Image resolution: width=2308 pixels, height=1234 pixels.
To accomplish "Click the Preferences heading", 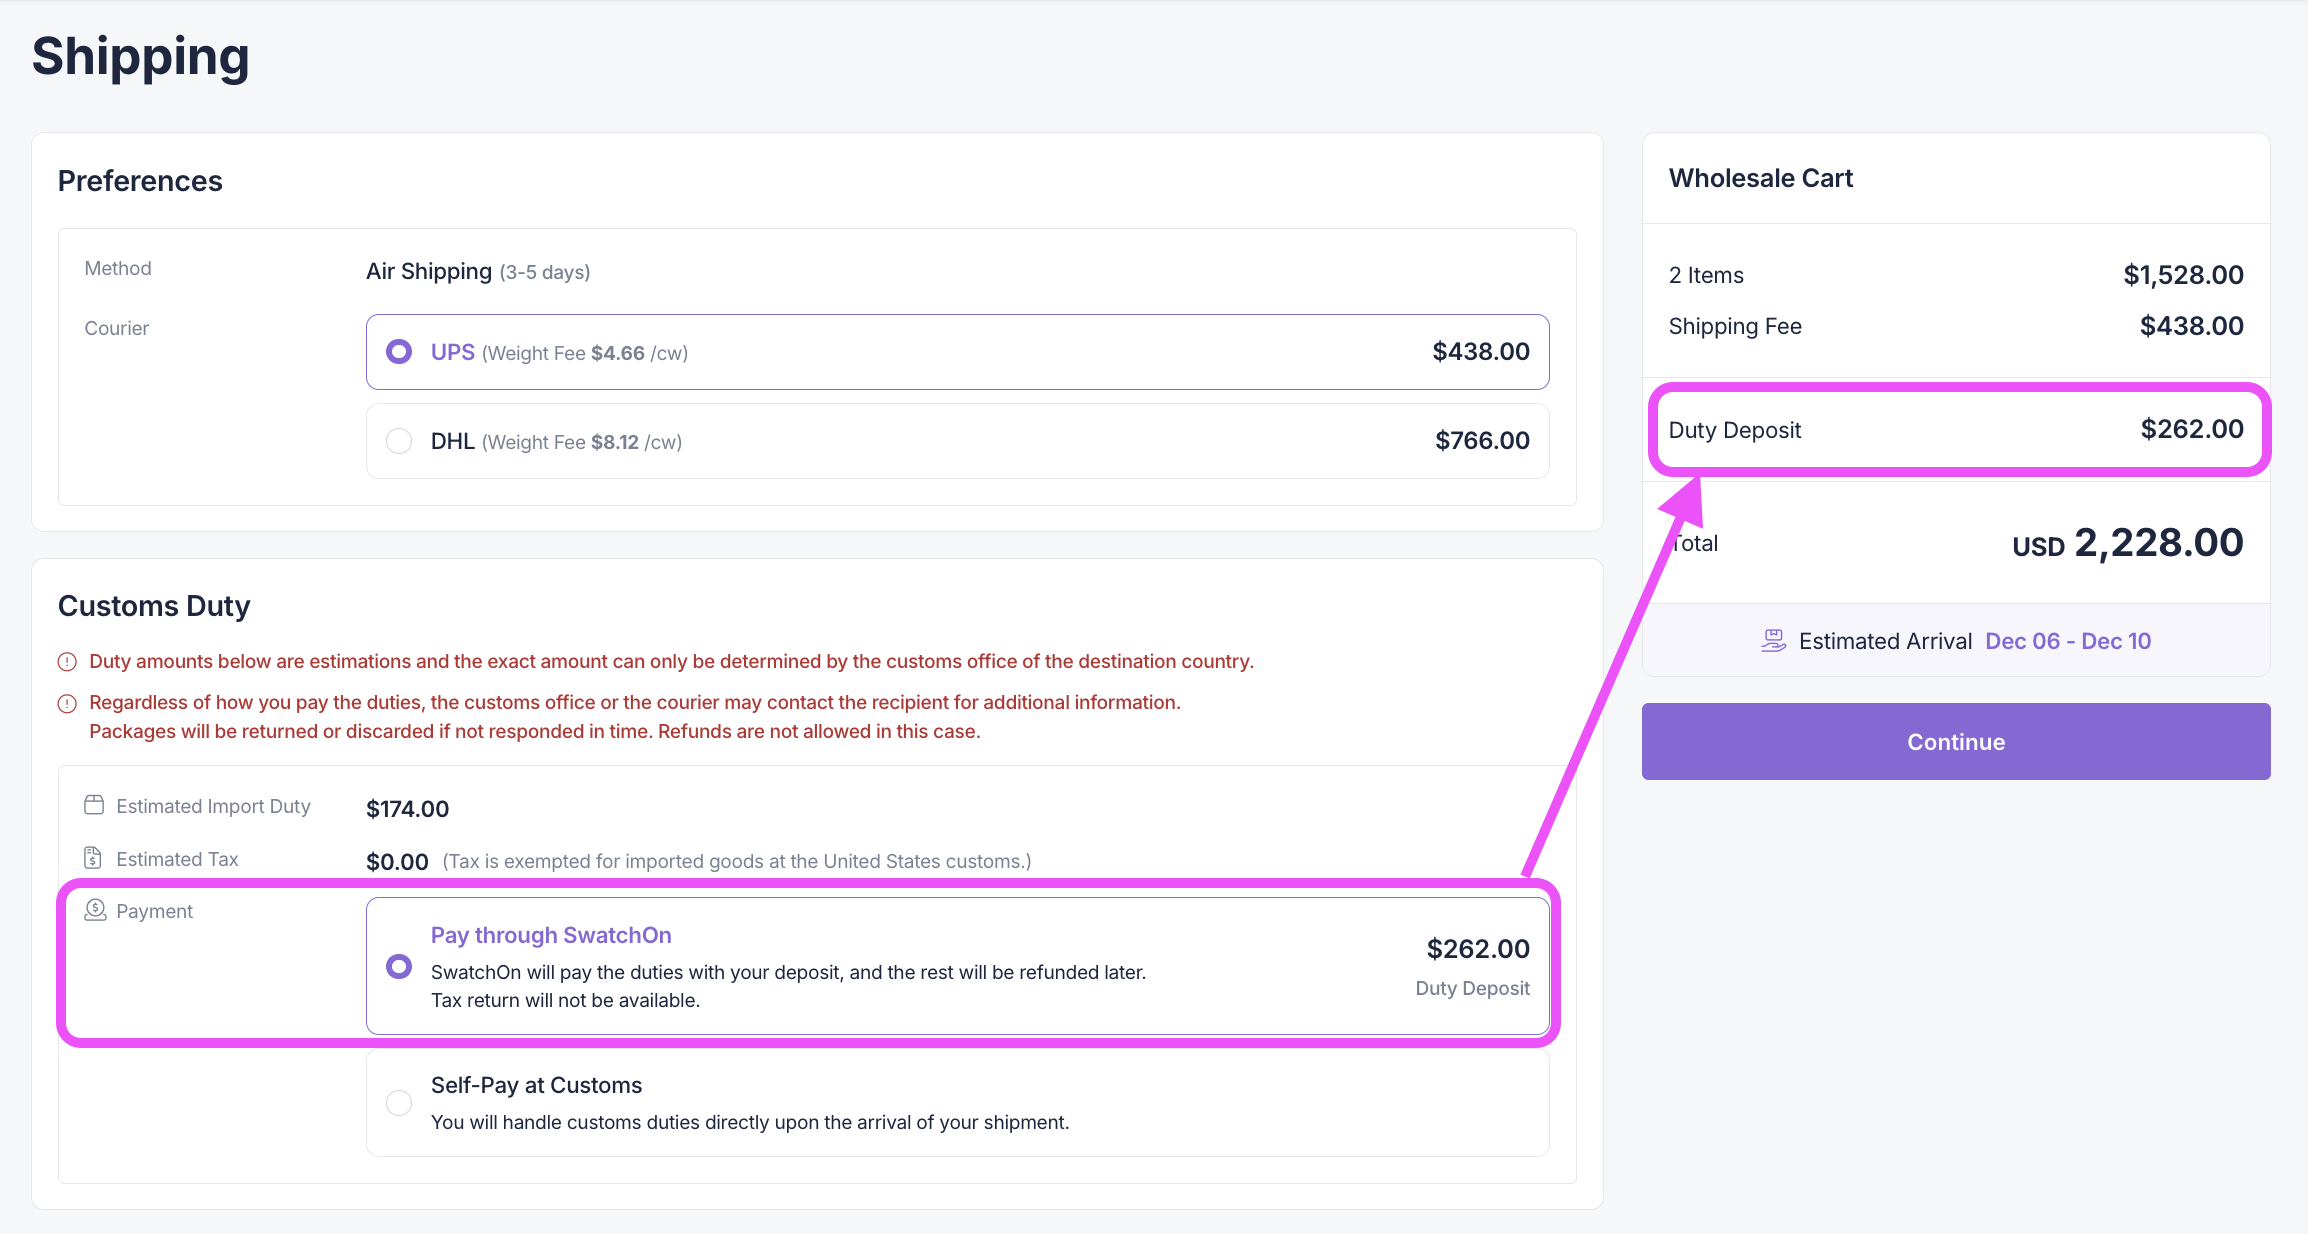I will [x=140, y=181].
